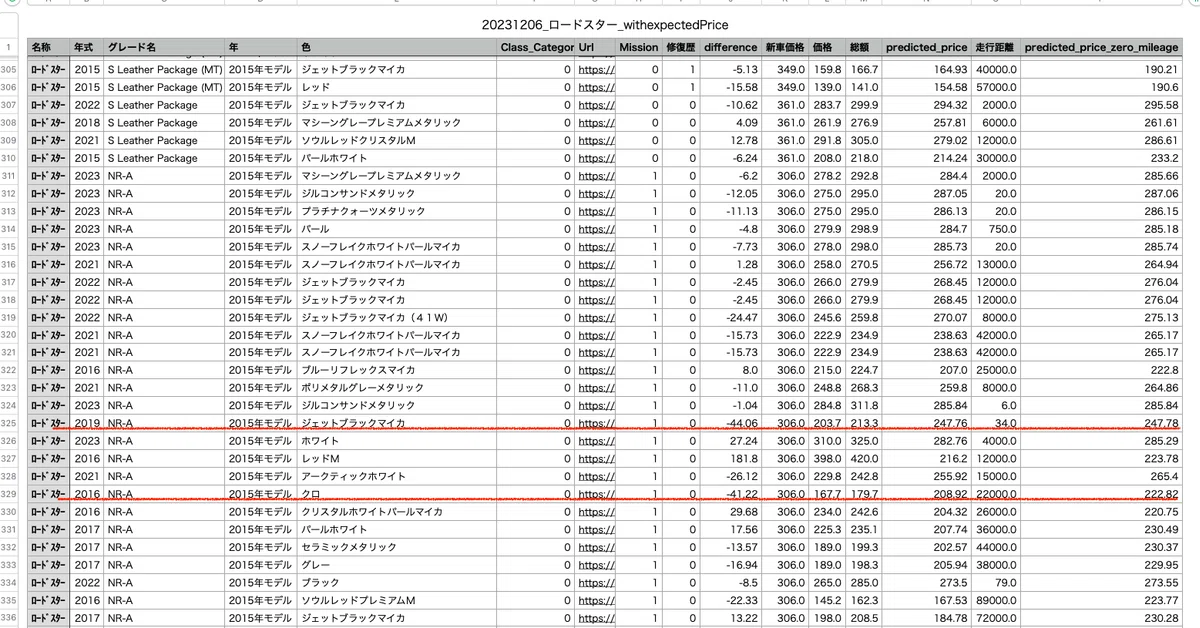Click the ポリメタルグレーメタリック color cell

coord(397,388)
